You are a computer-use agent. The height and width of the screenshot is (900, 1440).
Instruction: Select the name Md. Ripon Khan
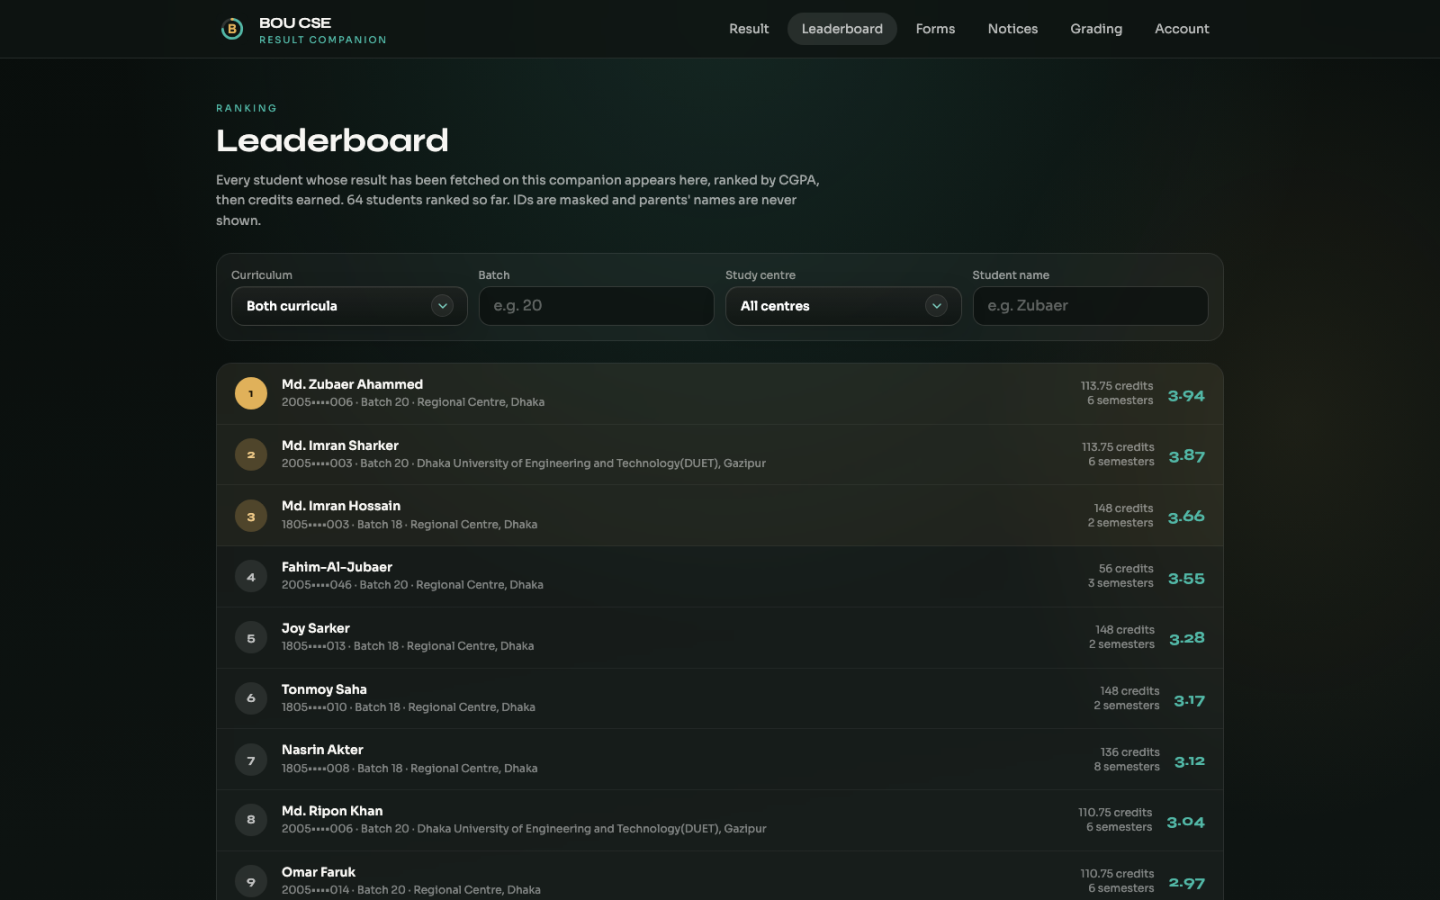[332, 811]
